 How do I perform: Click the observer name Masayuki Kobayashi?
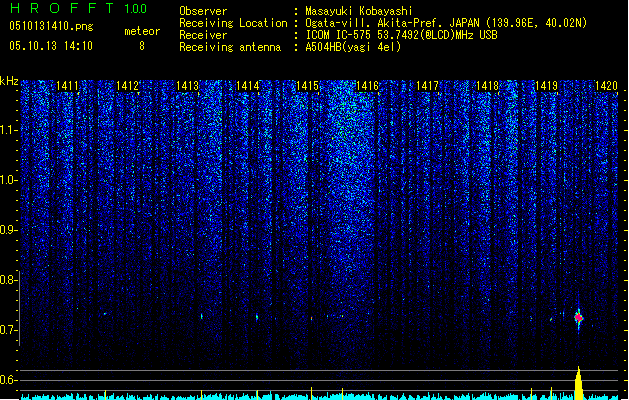[359, 11]
